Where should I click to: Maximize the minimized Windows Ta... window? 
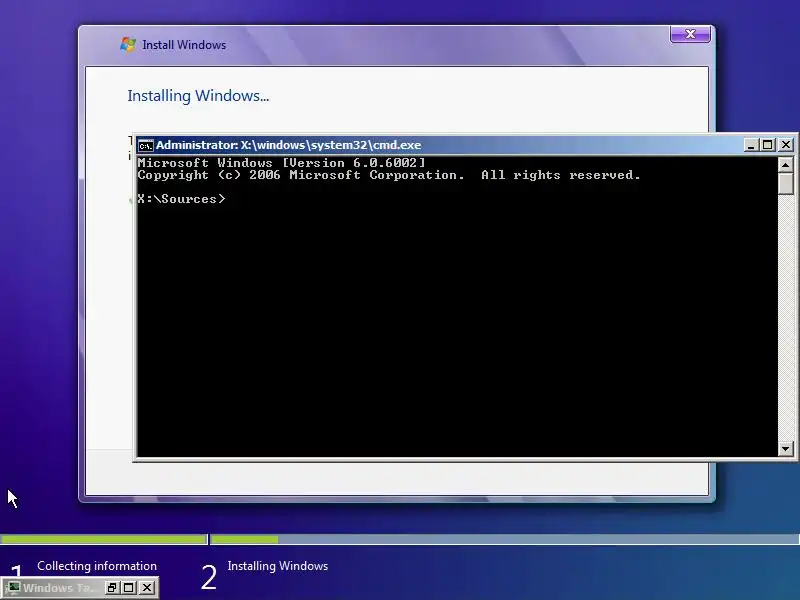click(129, 588)
